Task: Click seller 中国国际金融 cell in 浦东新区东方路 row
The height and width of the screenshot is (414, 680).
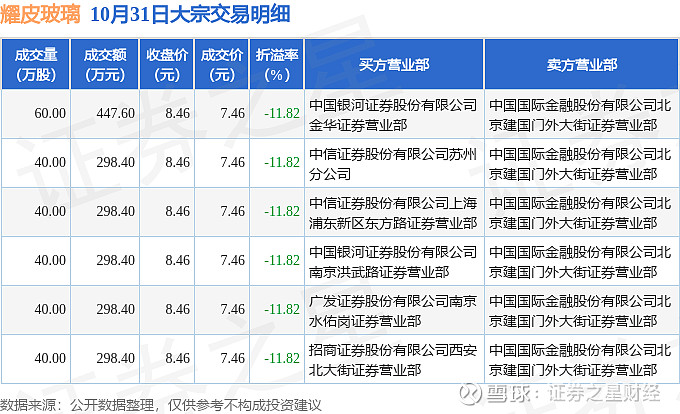Action: [x=580, y=213]
